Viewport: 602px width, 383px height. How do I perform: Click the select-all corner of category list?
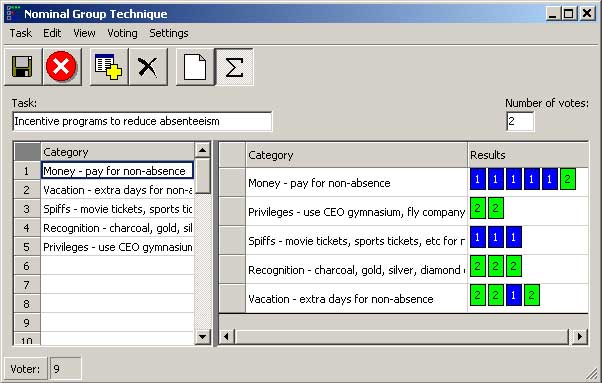click(27, 152)
